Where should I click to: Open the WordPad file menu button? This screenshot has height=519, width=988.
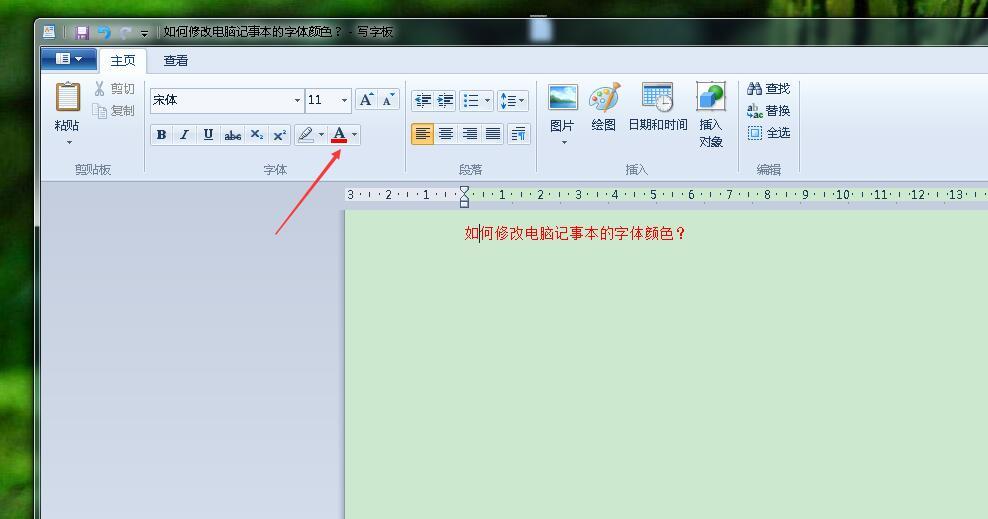68,60
